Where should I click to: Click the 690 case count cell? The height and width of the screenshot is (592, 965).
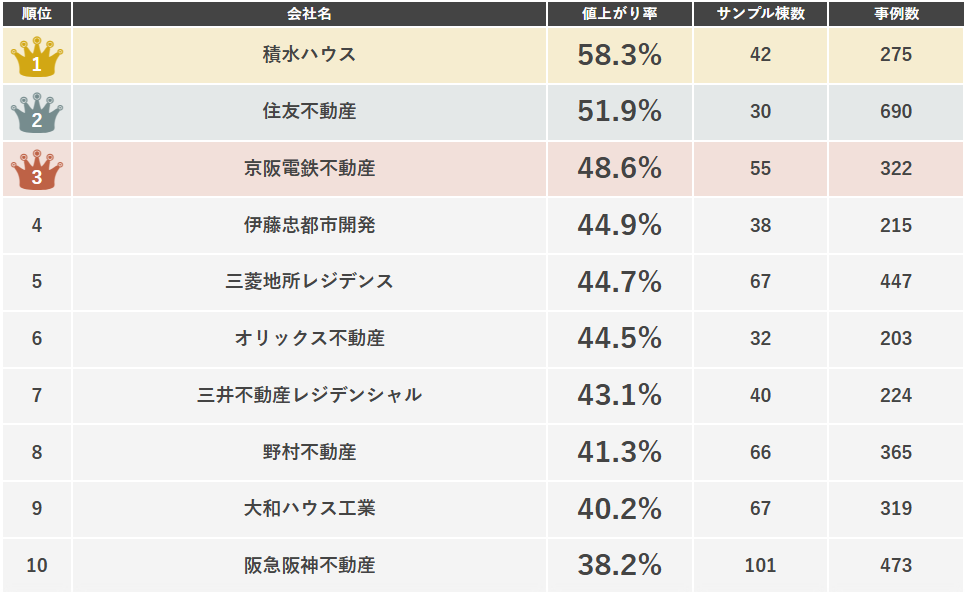click(x=896, y=111)
